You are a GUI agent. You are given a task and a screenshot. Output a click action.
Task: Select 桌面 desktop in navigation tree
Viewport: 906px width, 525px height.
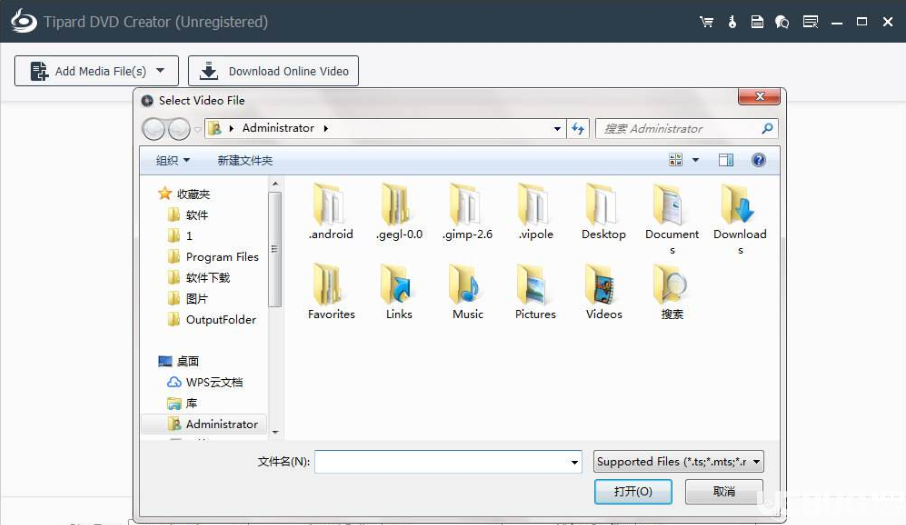[x=179, y=361]
